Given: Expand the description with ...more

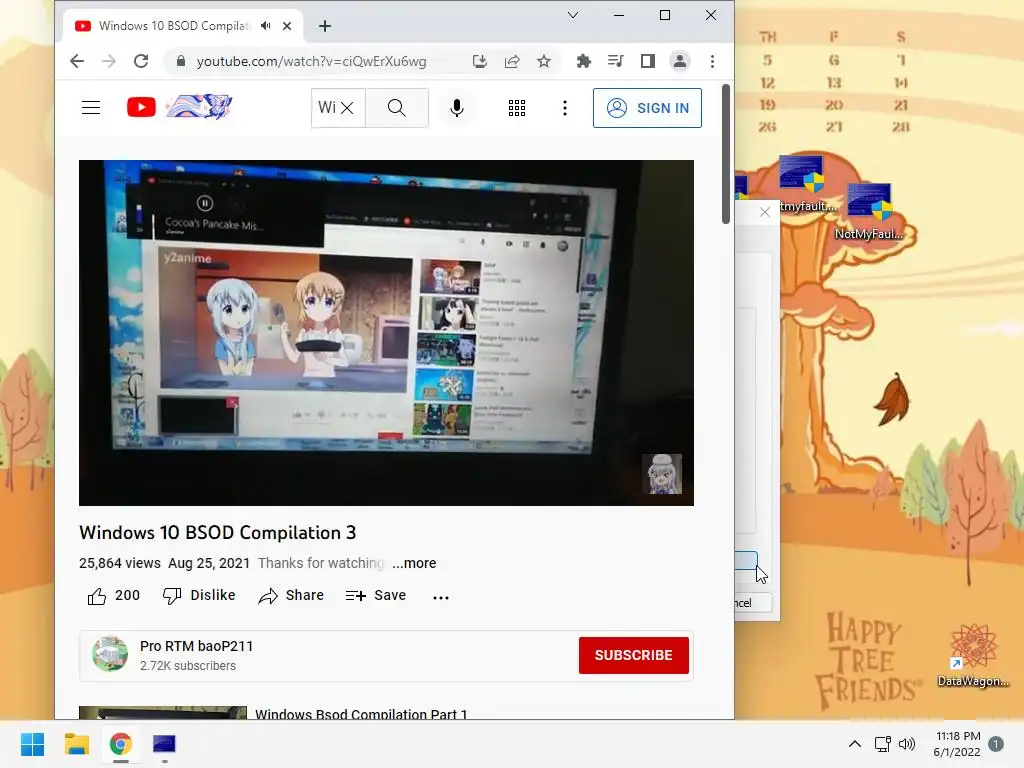Looking at the screenshot, I should (x=414, y=563).
